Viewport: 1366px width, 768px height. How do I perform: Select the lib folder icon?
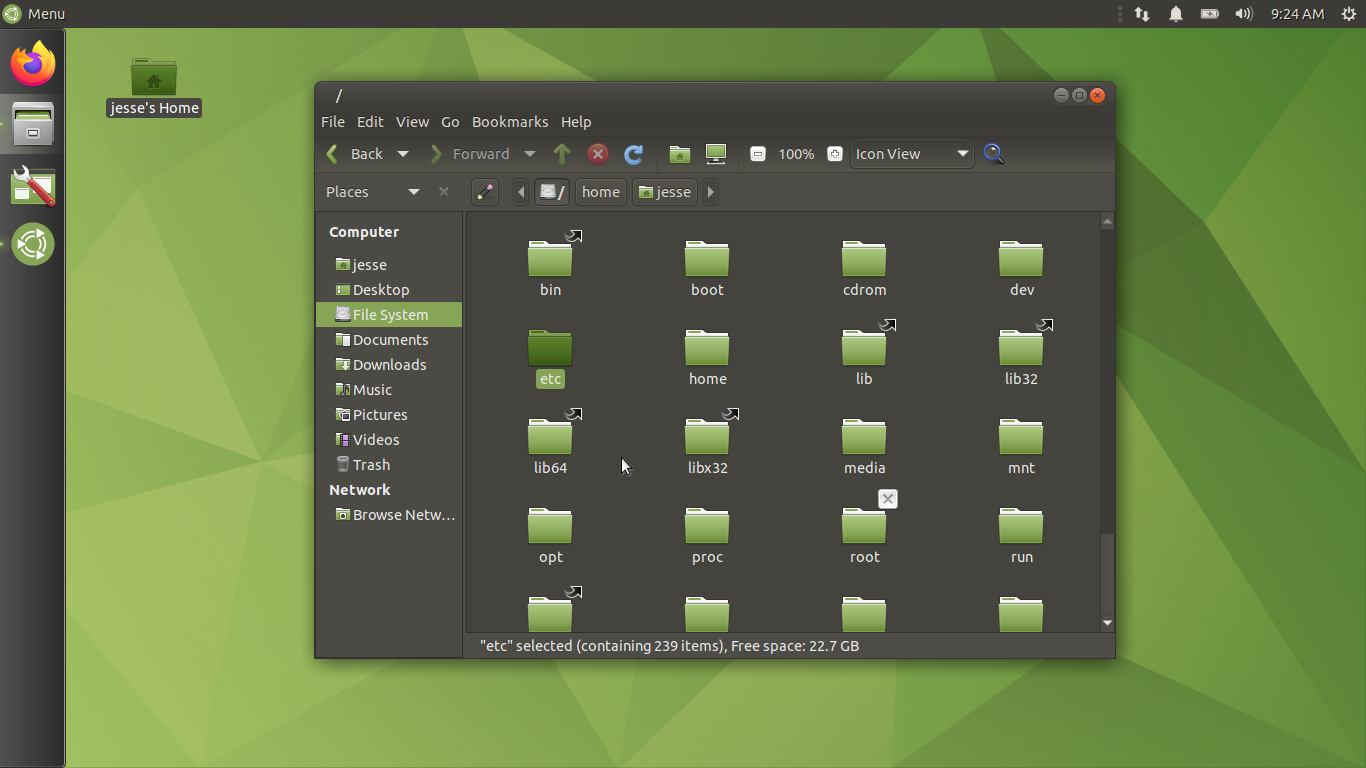(x=864, y=348)
